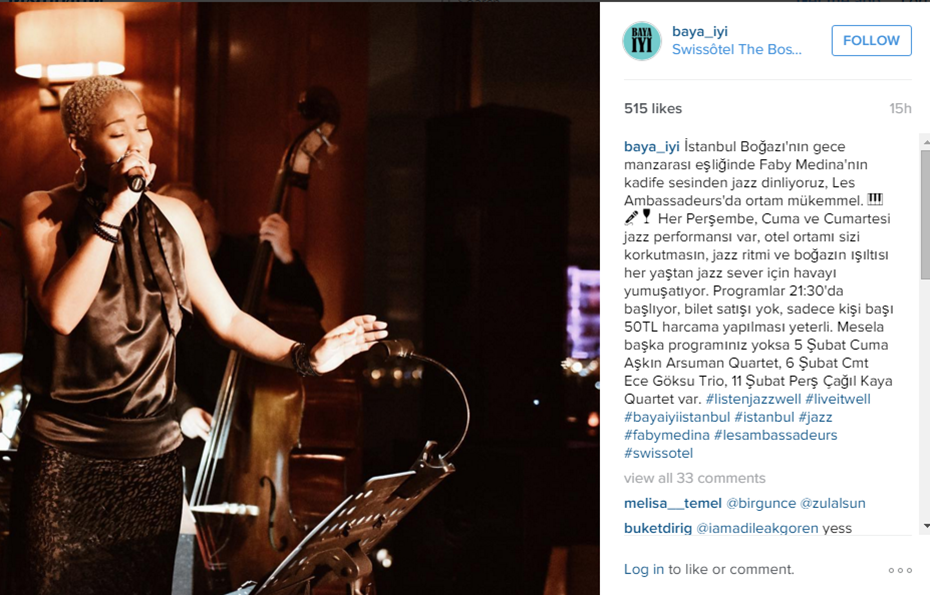Click the three-dots more options icon
The width and height of the screenshot is (930, 595).
pyautogui.click(x=900, y=570)
